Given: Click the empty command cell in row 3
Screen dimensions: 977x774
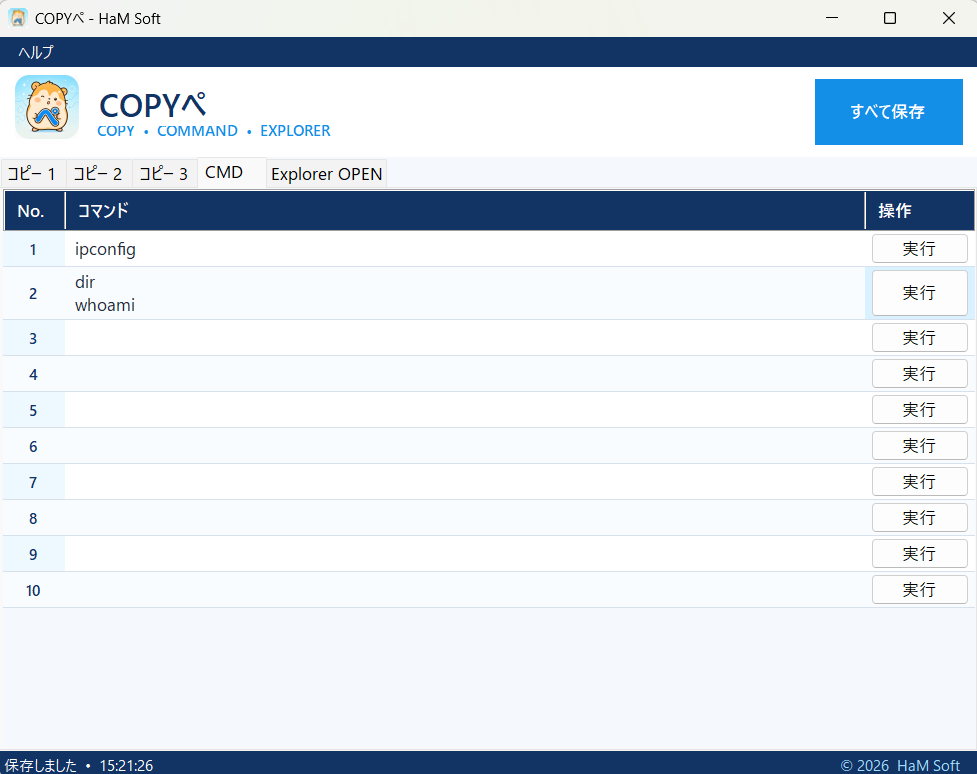Looking at the screenshot, I should pyautogui.click(x=465, y=338).
